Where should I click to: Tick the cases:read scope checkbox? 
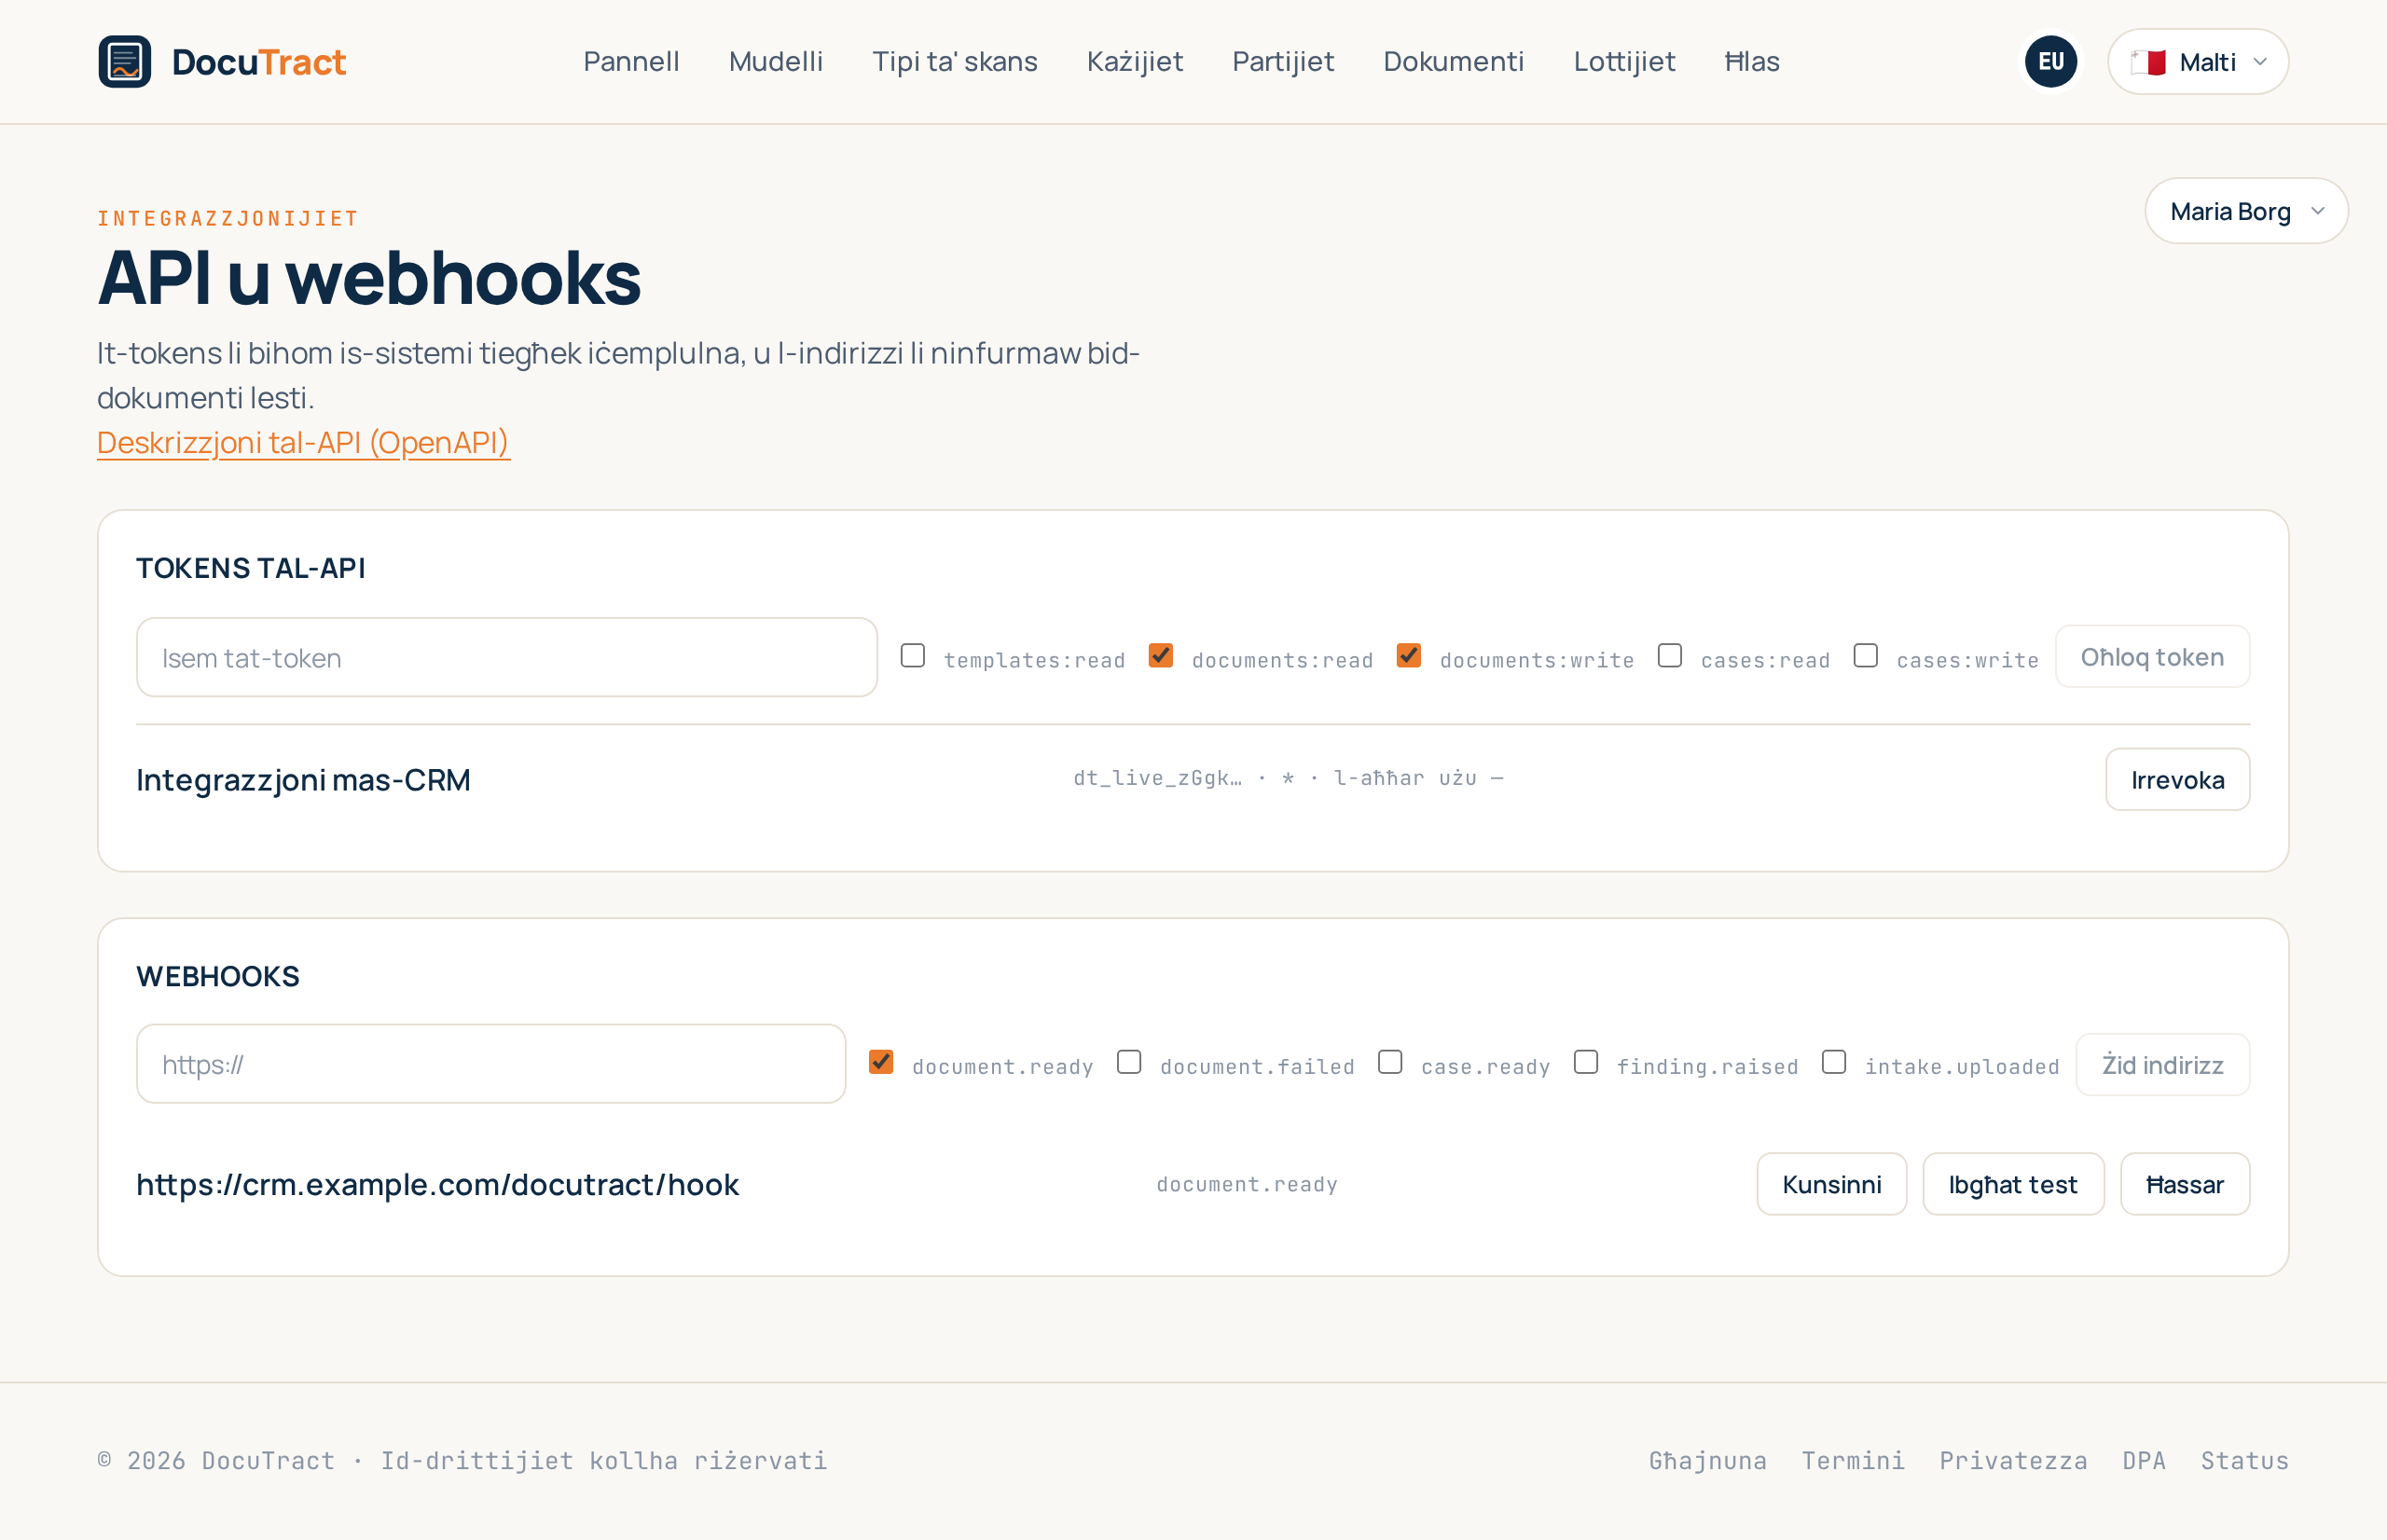pos(1669,655)
